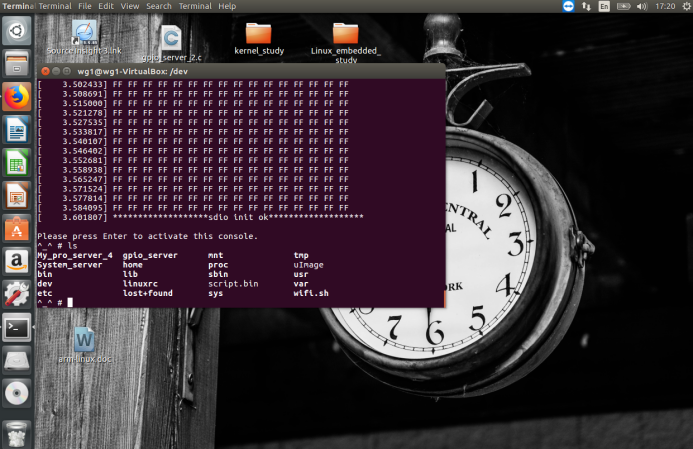693x449 pixels.
Task: Click the log timestamp 3.502433
Action: tap(82, 84)
